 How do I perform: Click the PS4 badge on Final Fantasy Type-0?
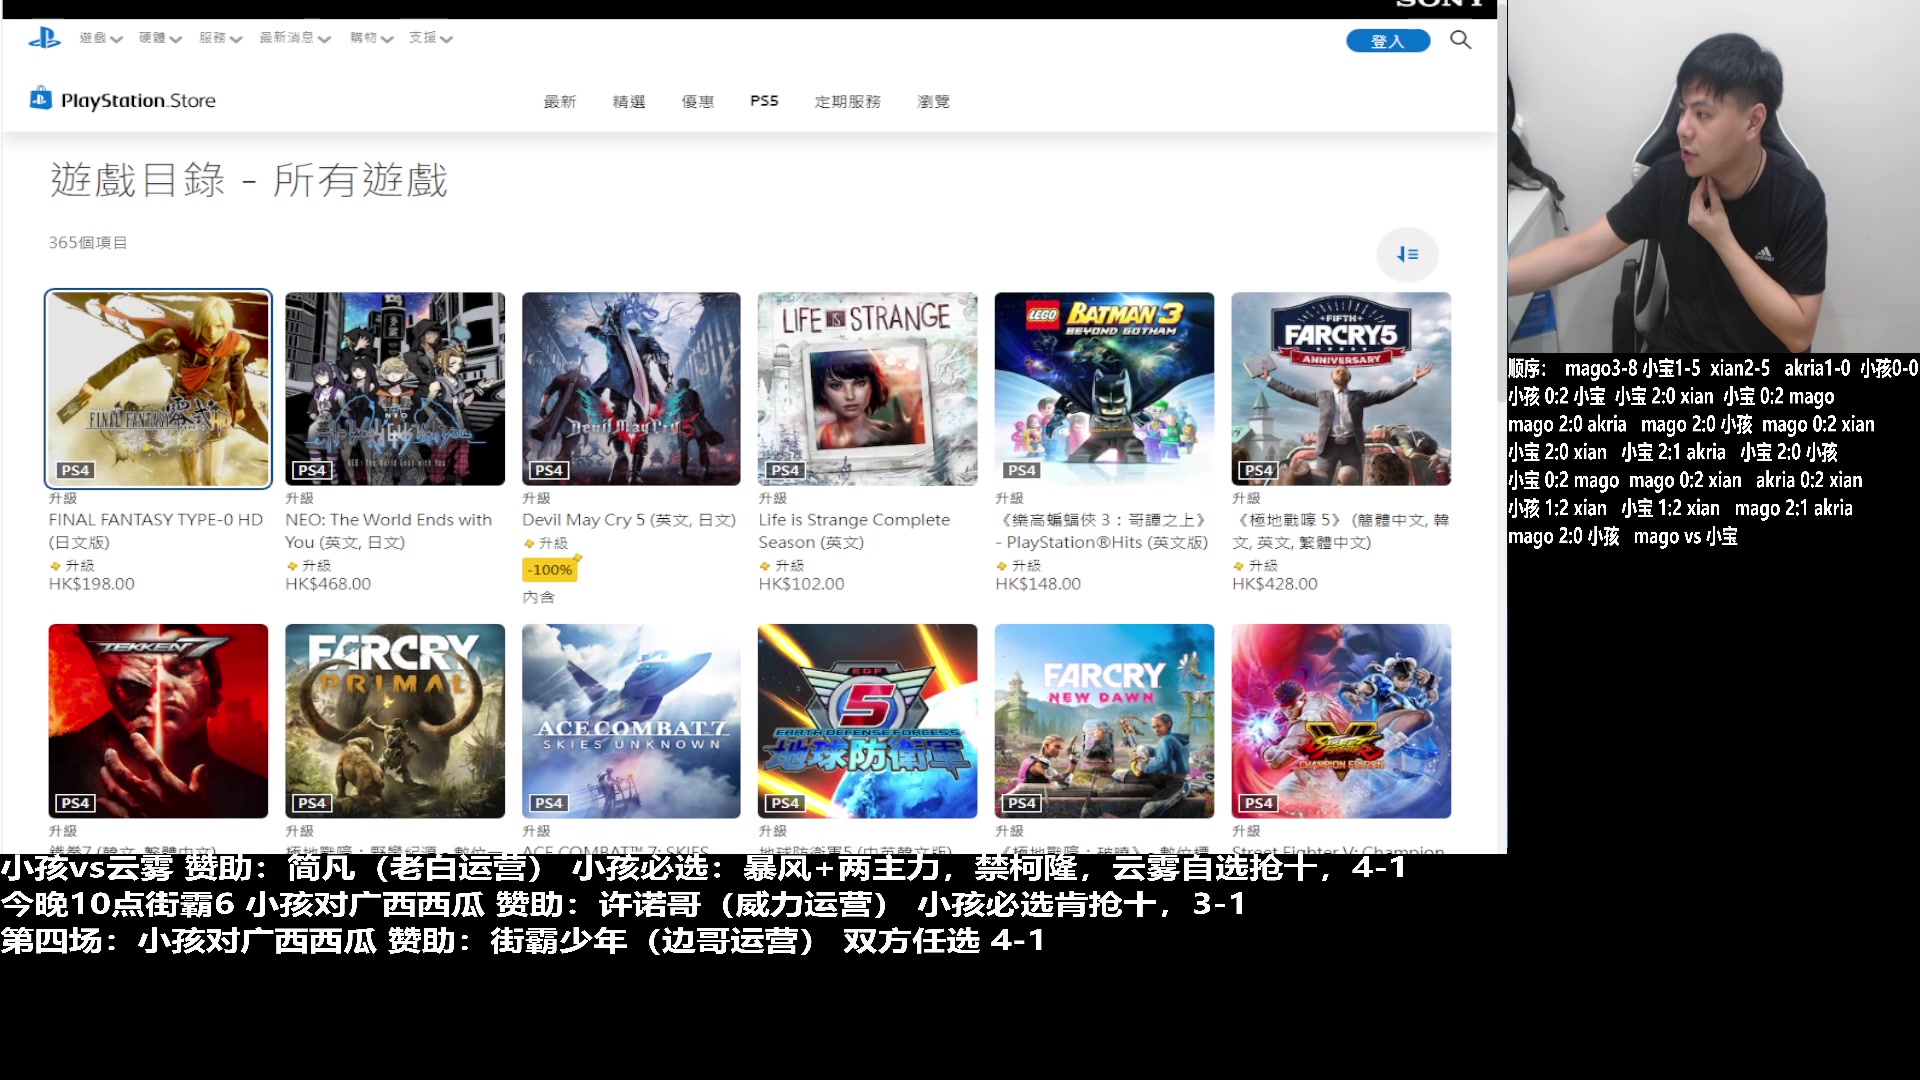click(77, 470)
